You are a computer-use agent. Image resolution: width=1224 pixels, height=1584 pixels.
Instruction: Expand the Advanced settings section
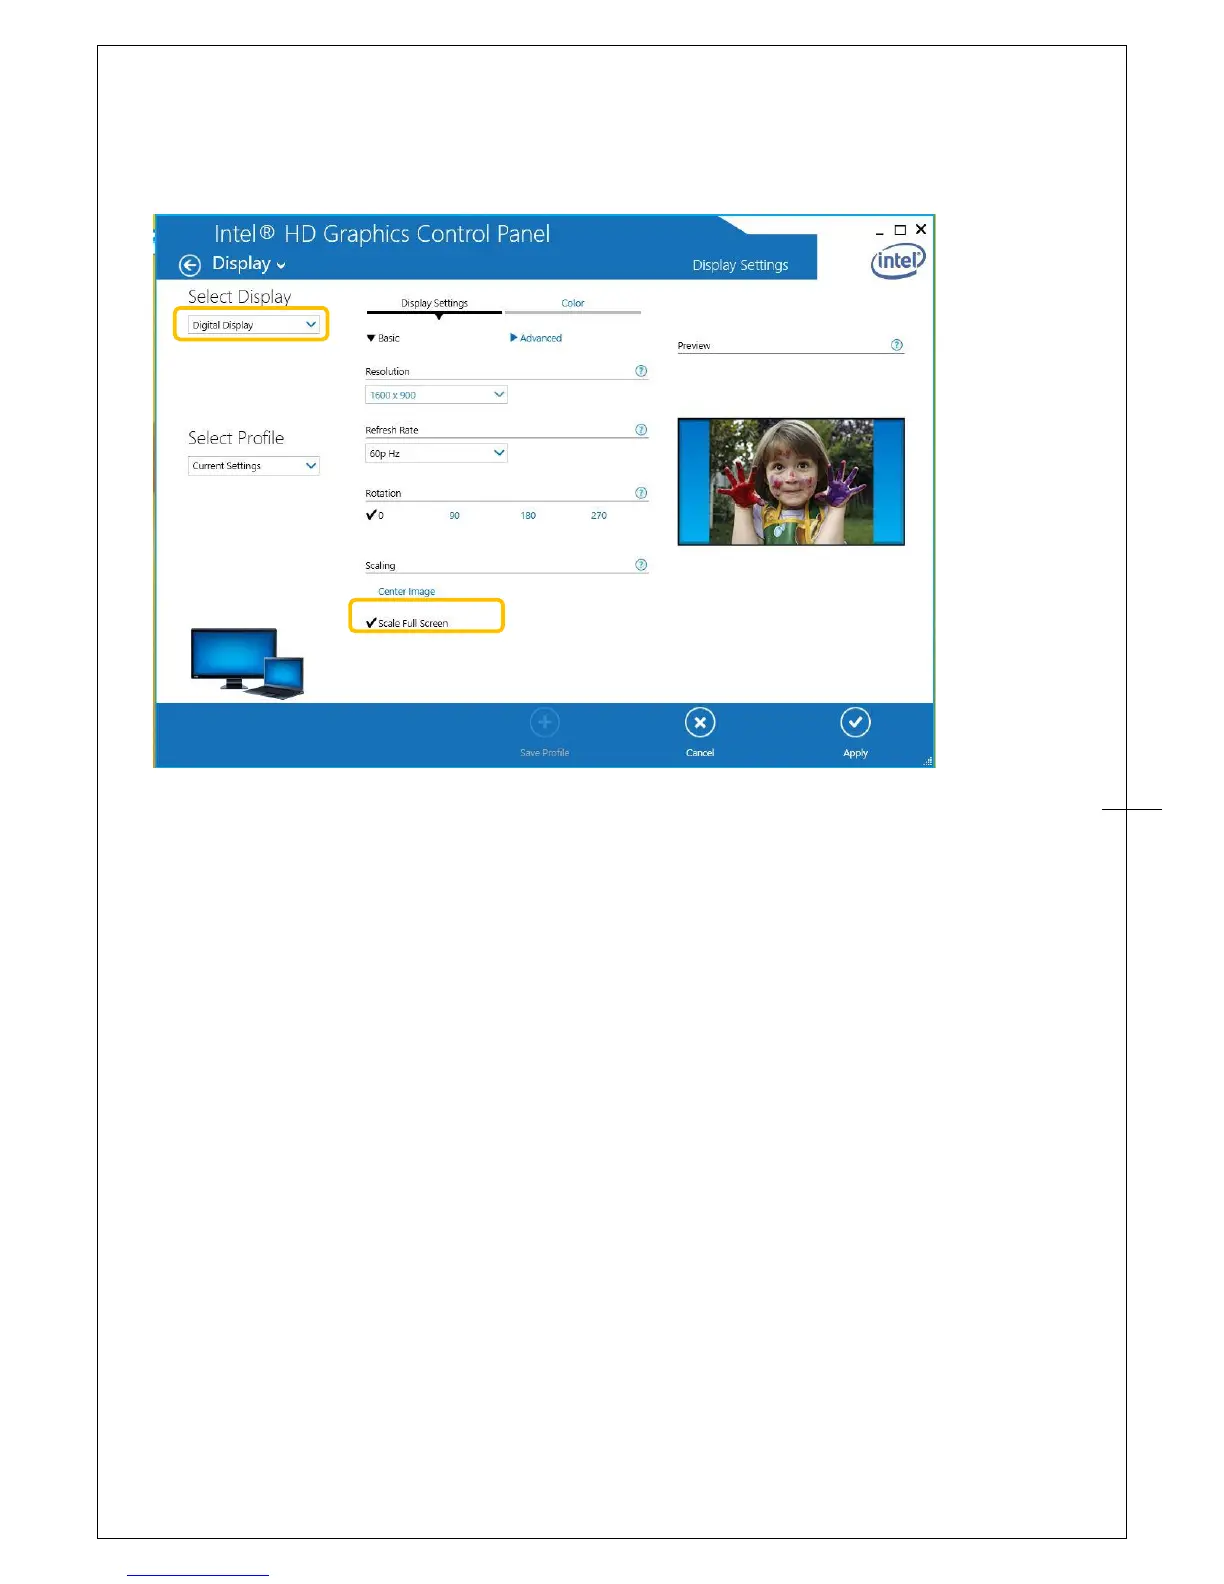click(536, 338)
